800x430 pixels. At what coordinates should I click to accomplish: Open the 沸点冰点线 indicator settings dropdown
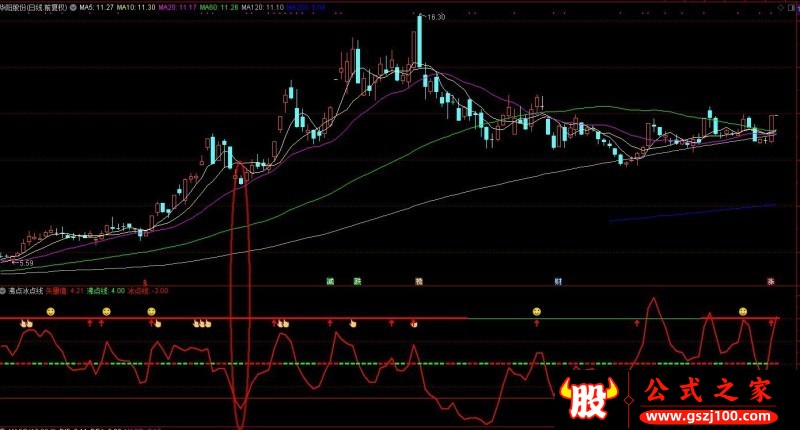pyautogui.click(x=3, y=291)
